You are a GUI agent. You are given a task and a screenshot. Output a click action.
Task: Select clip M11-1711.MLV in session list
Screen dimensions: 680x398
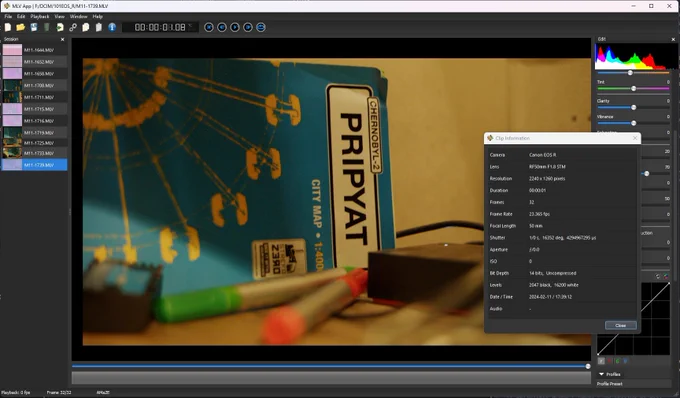click(34, 97)
